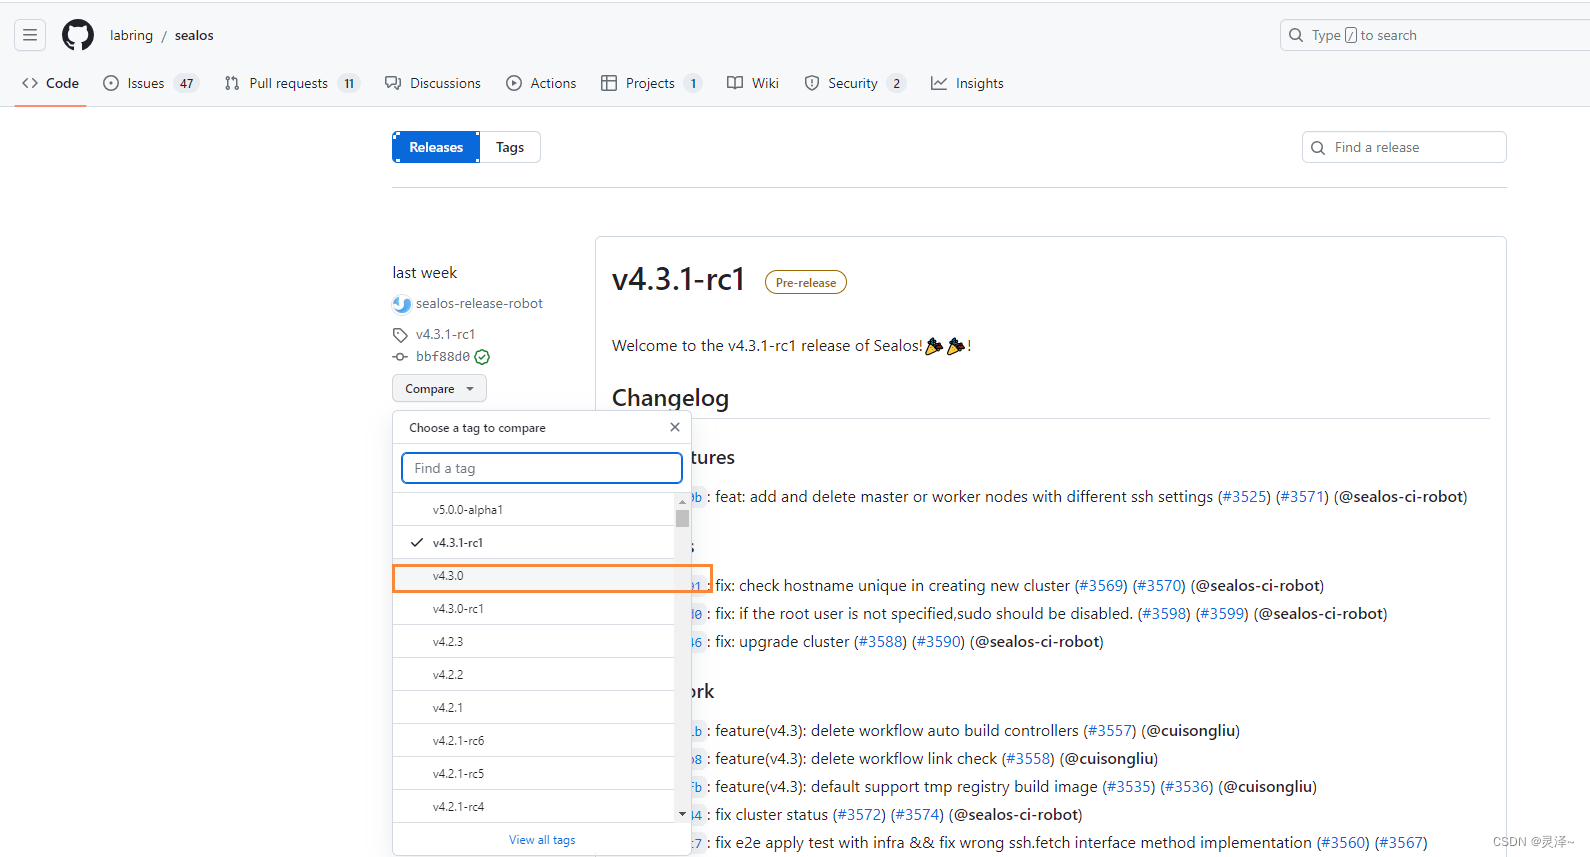Open pull request #3557

pos(1110,731)
